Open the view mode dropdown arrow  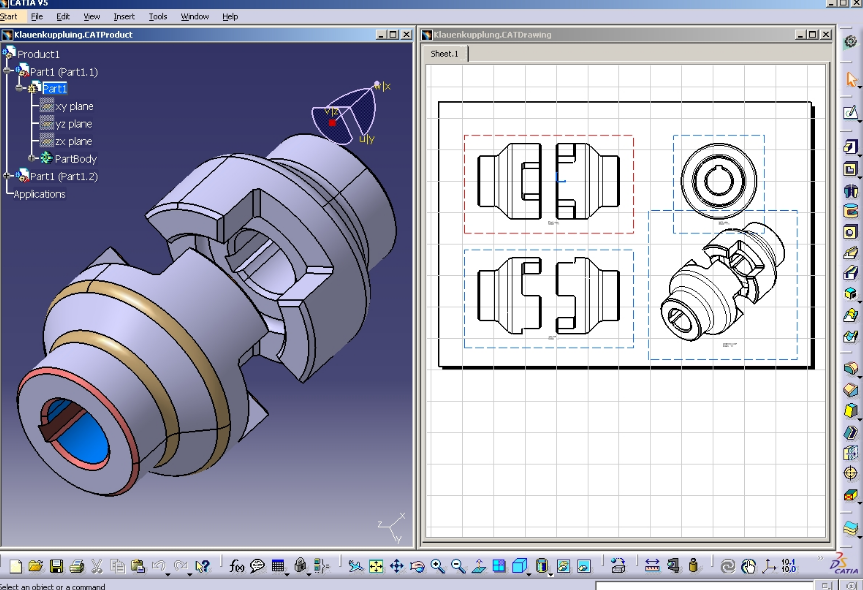coord(551,572)
